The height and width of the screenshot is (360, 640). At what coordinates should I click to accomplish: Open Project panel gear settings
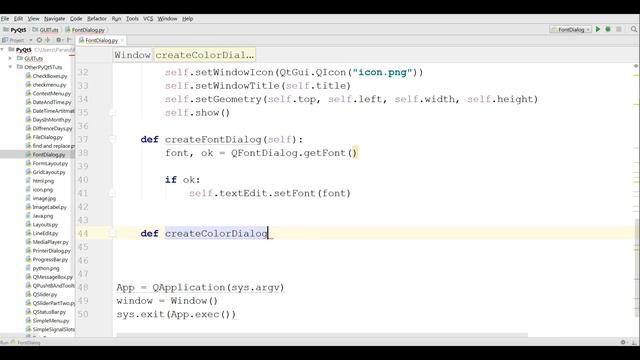pos(59,40)
